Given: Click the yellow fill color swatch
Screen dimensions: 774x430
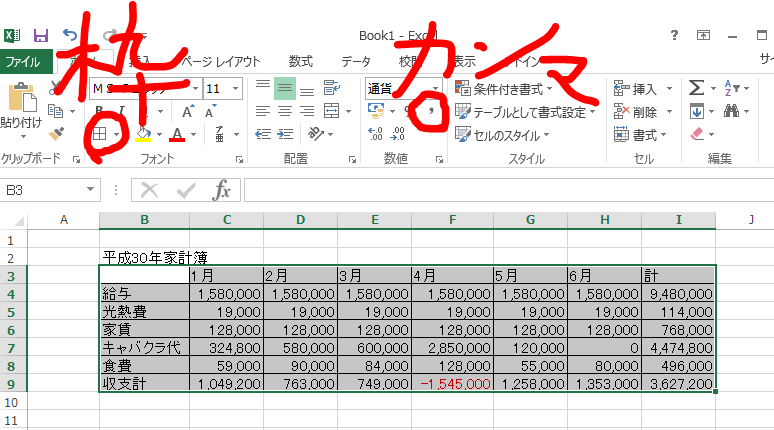Looking at the screenshot, I should point(142,134).
